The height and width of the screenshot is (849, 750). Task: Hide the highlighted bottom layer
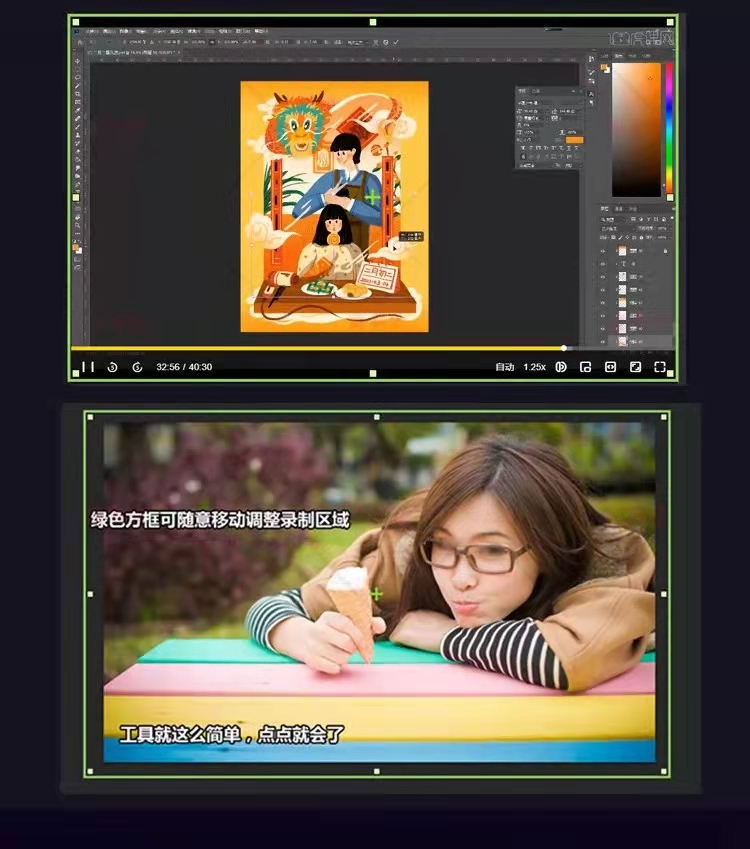pos(603,342)
